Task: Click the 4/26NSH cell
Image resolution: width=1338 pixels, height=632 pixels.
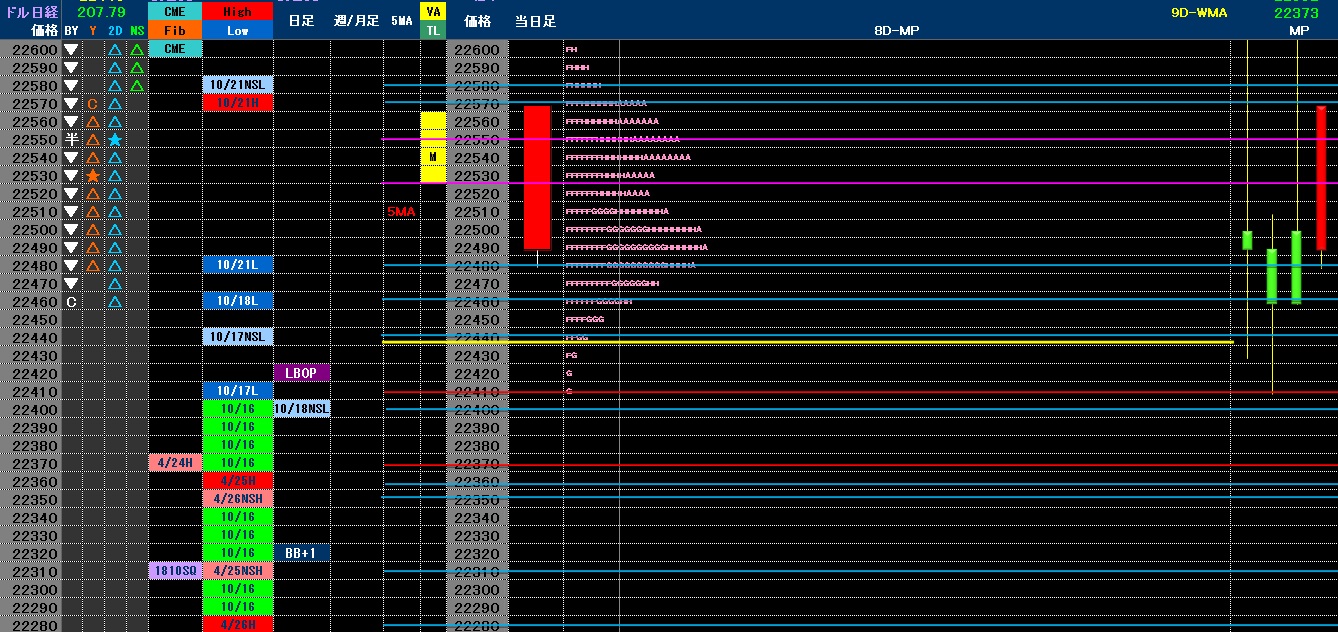Action: click(238, 499)
